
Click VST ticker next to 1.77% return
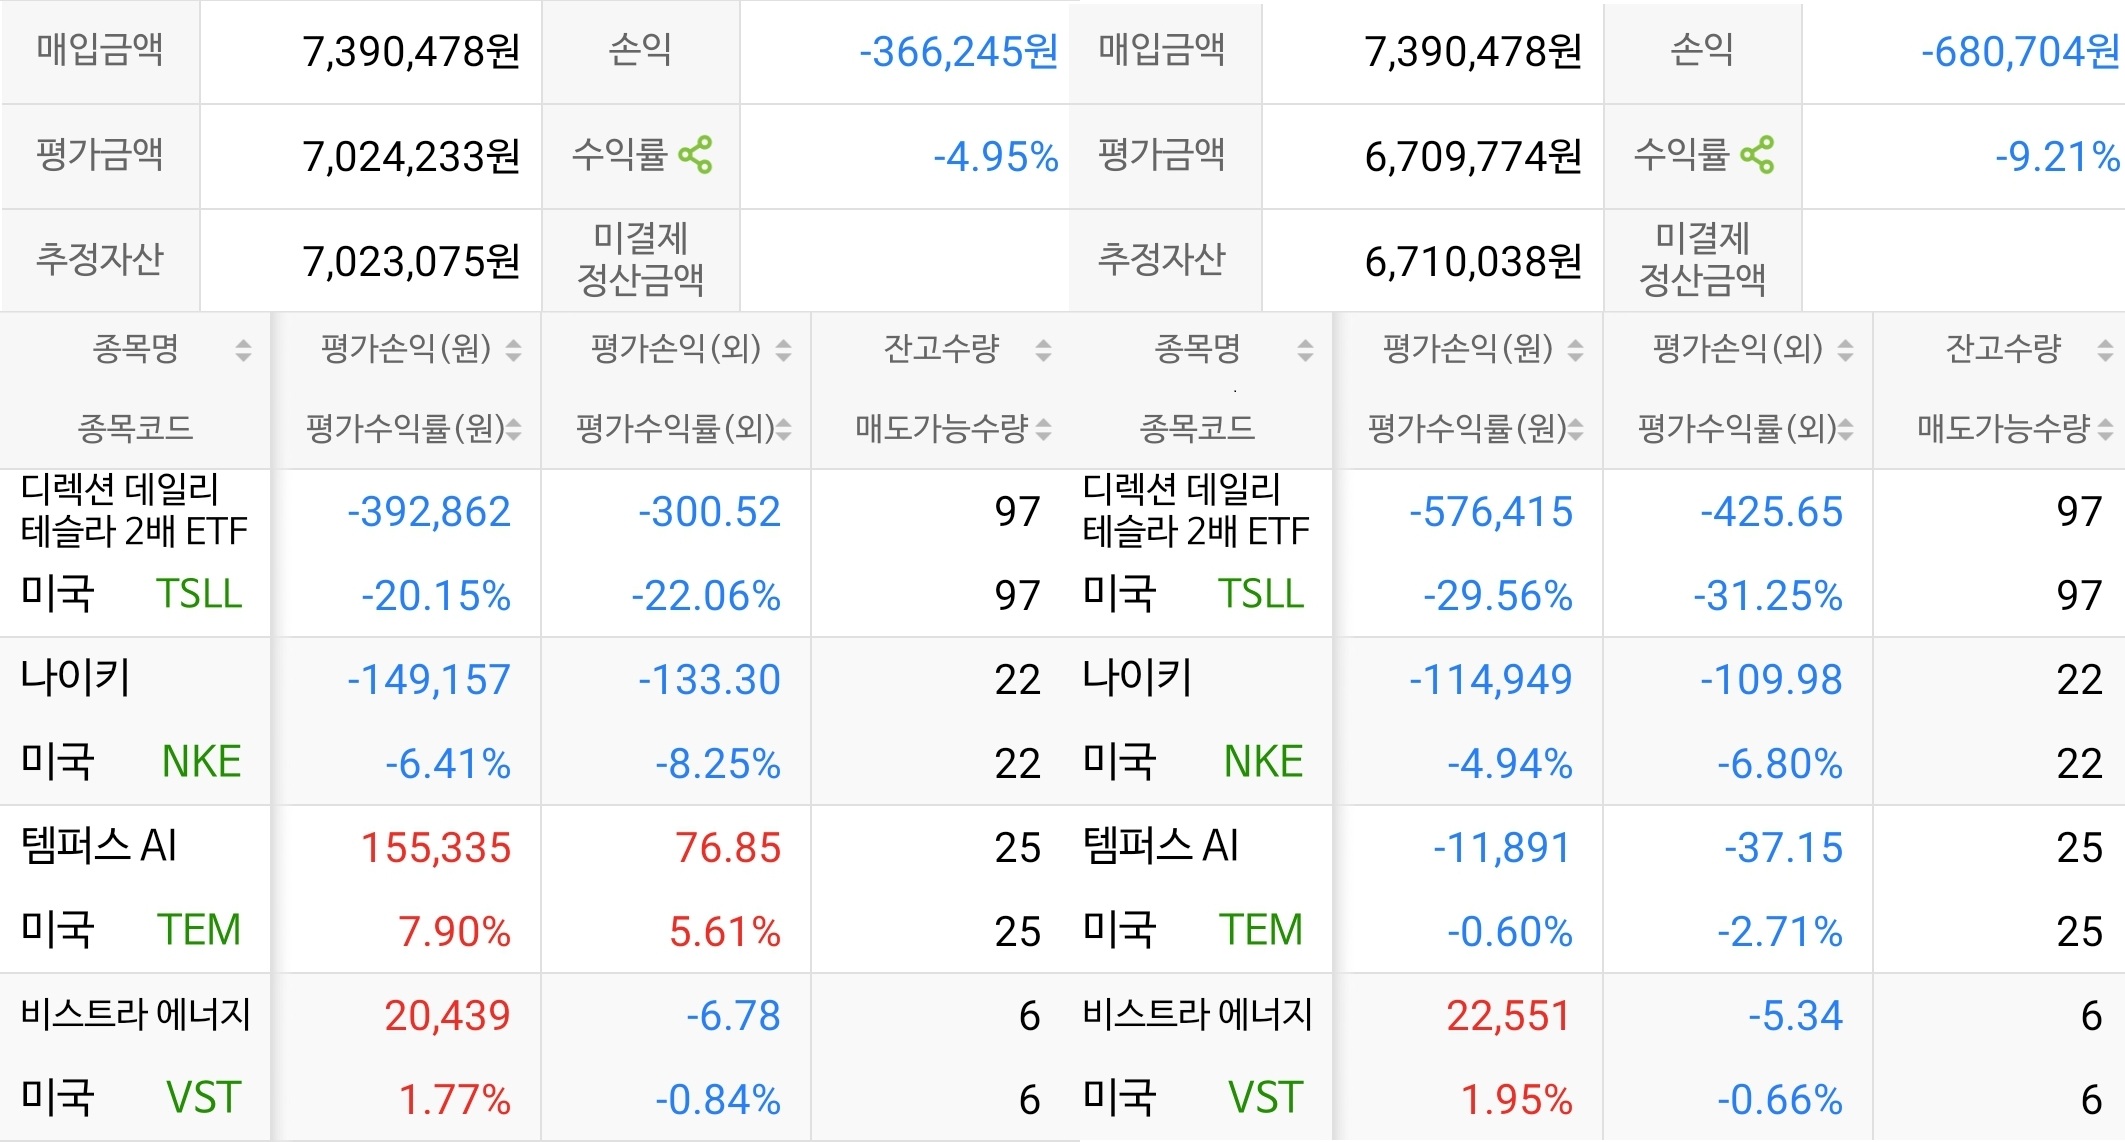point(203,1098)
